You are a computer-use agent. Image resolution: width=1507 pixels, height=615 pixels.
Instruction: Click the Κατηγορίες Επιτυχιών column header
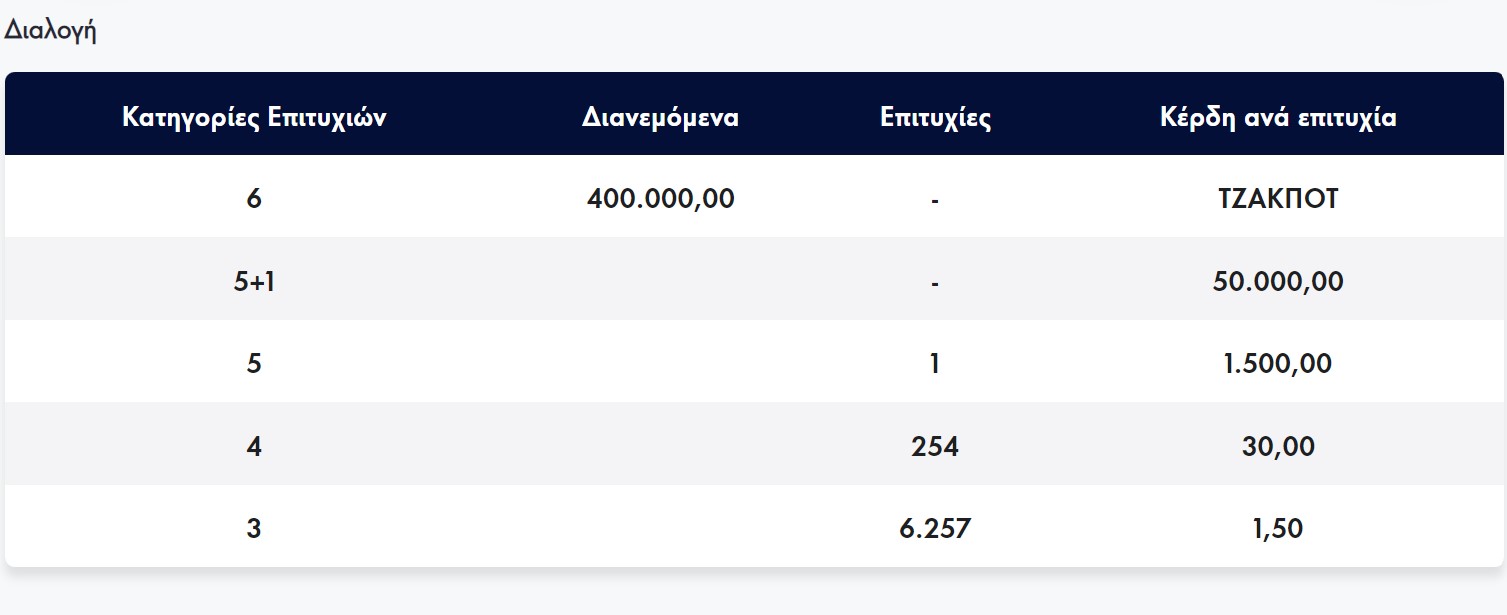[x=254, y=117]
